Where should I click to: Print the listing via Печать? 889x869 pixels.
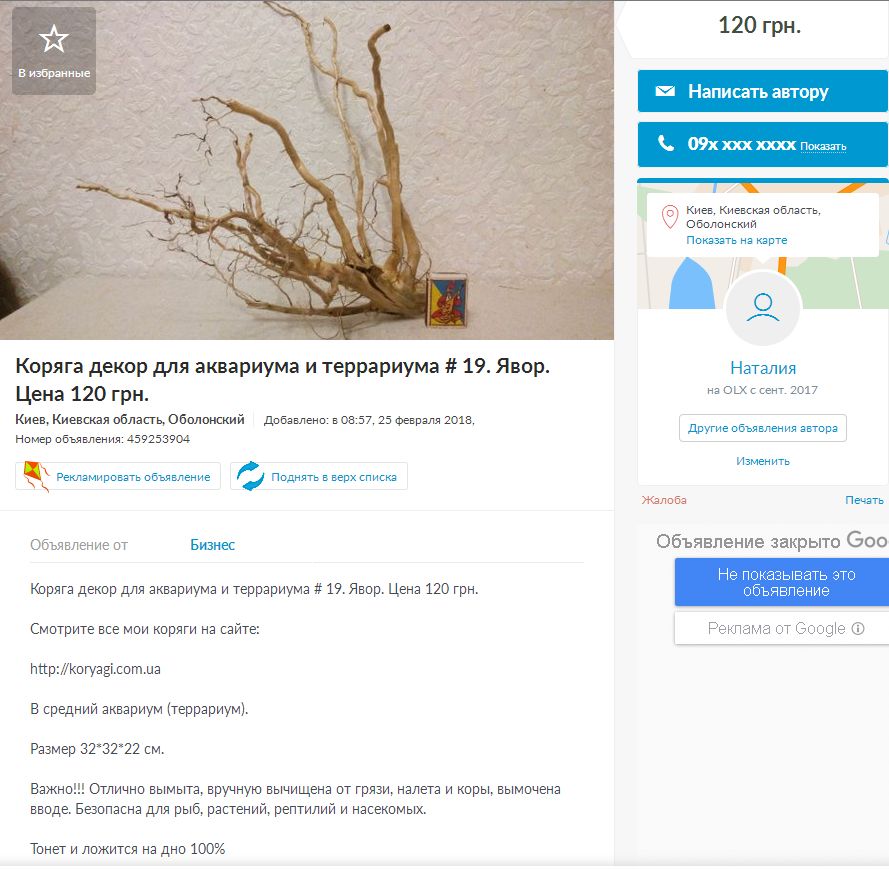coord(864,500)
